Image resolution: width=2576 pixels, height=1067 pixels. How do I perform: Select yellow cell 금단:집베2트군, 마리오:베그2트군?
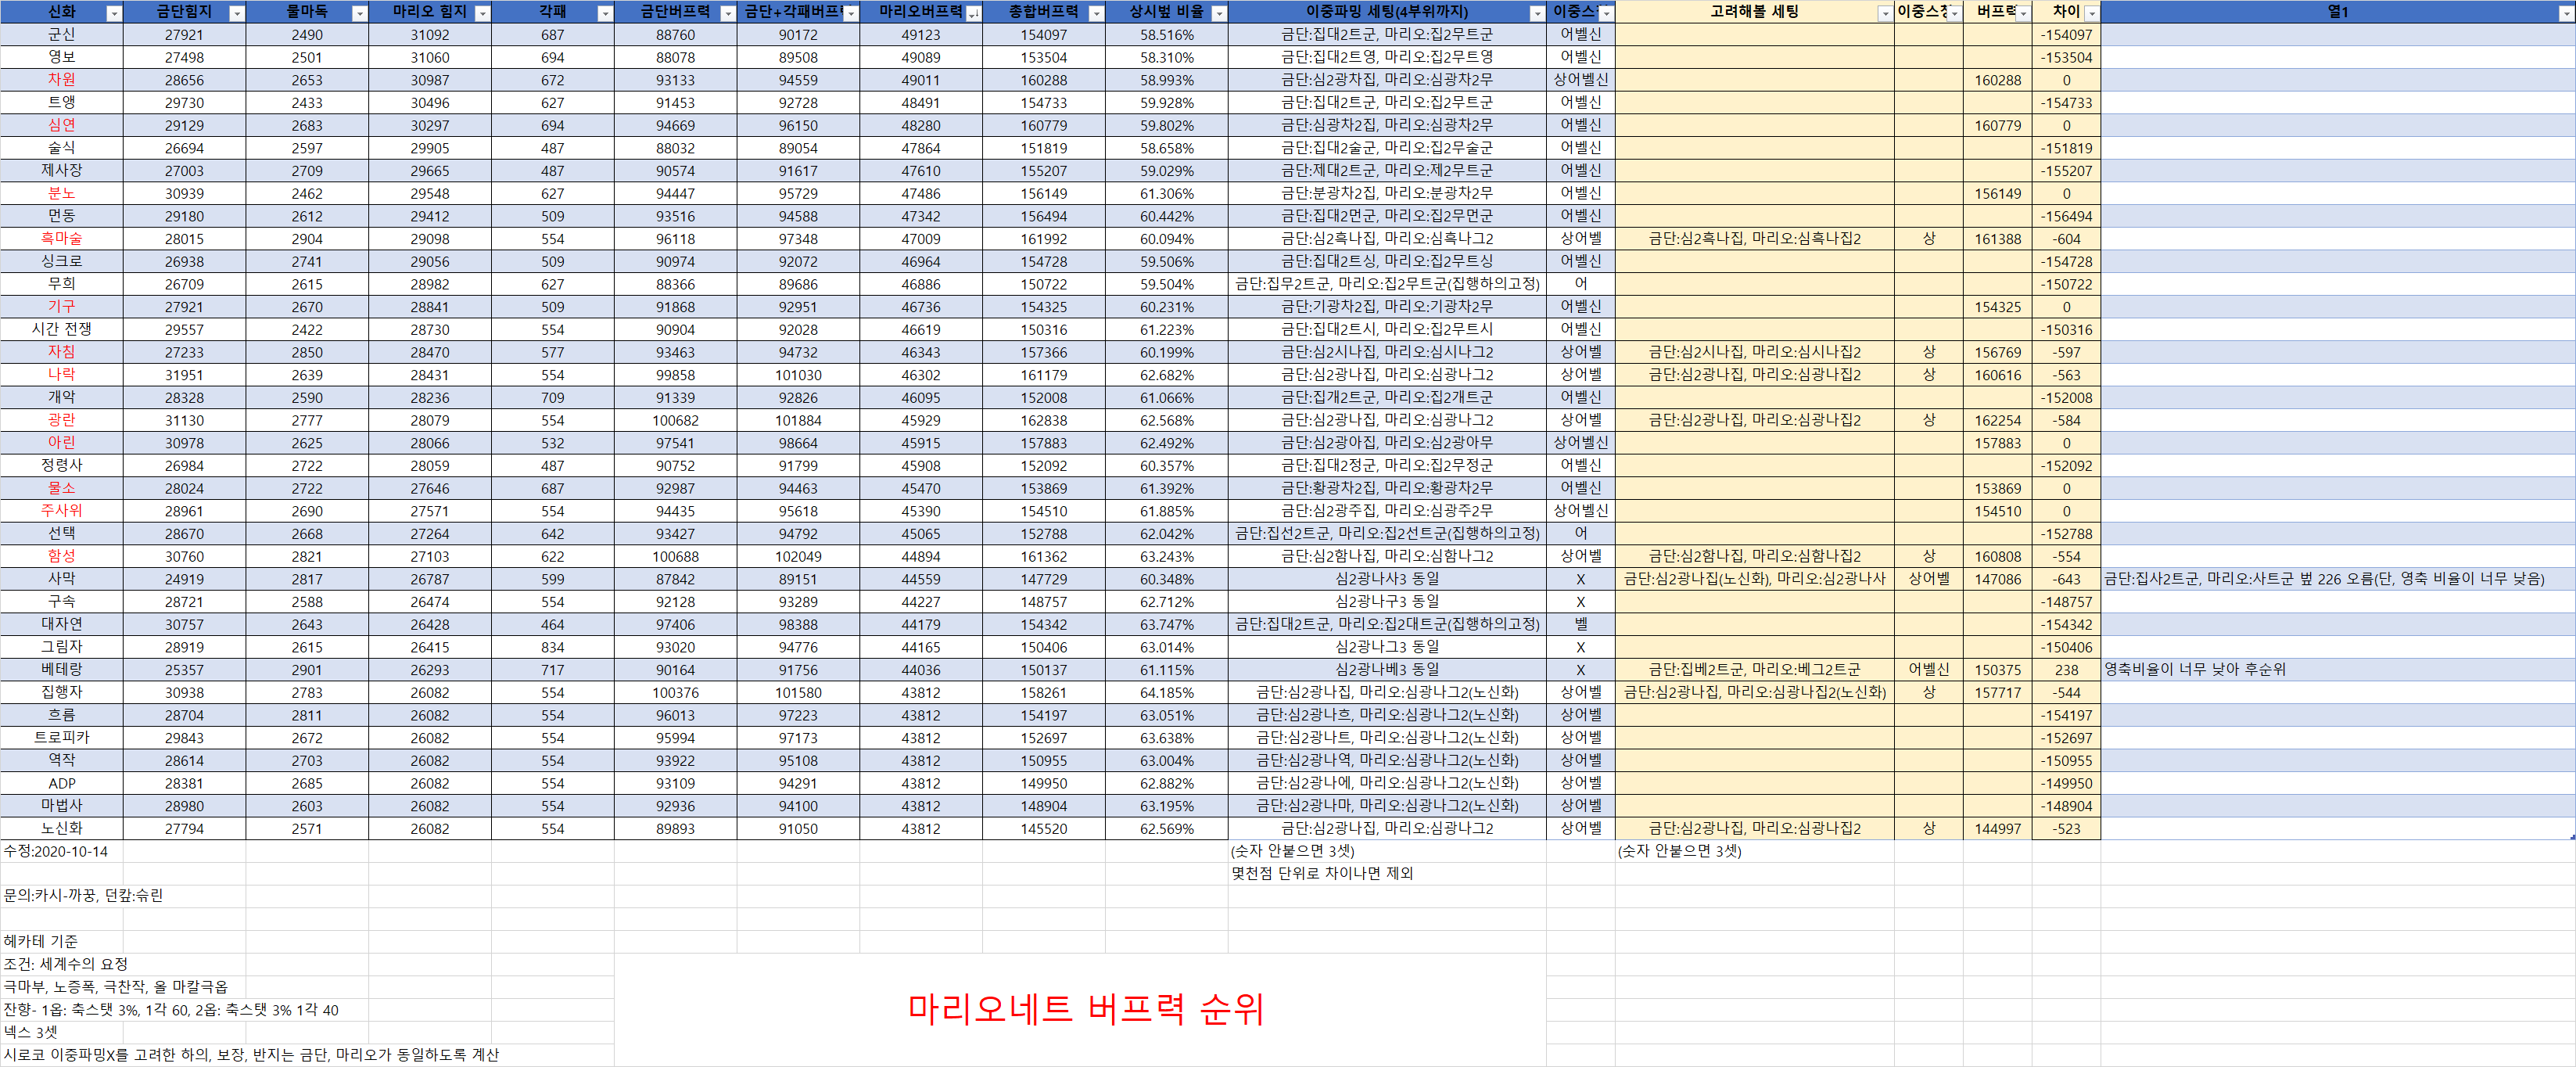pyautogui.click(x=1755, y=670)
